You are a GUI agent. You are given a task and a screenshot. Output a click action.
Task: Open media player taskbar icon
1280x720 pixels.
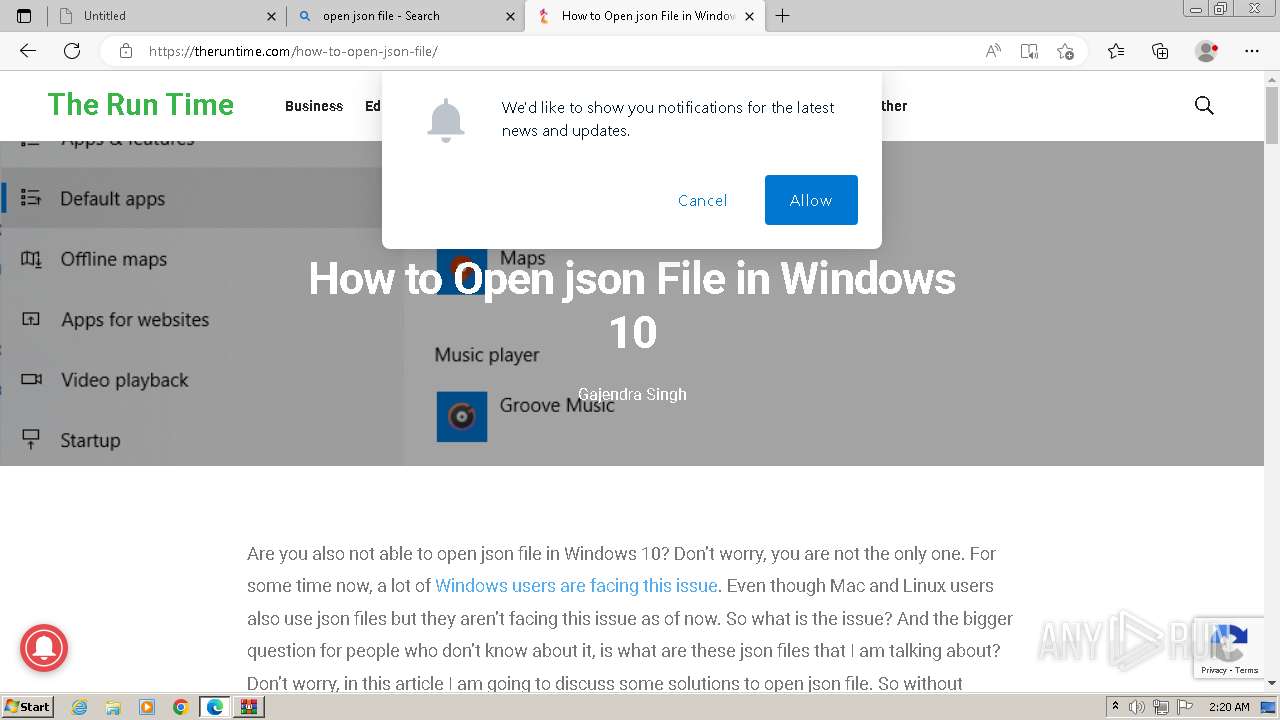(x=147, y=707)
